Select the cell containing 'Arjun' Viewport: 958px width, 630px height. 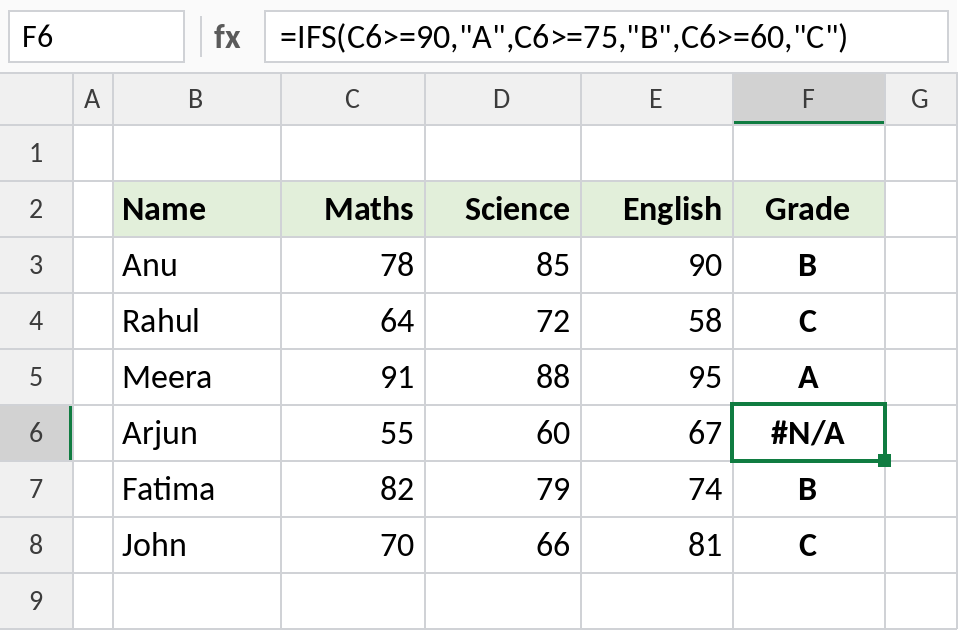coord(197,433)
